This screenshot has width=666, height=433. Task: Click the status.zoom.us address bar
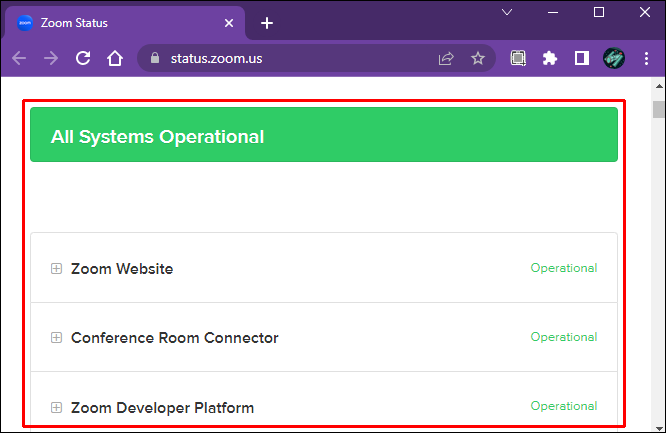tap(290, 58)
